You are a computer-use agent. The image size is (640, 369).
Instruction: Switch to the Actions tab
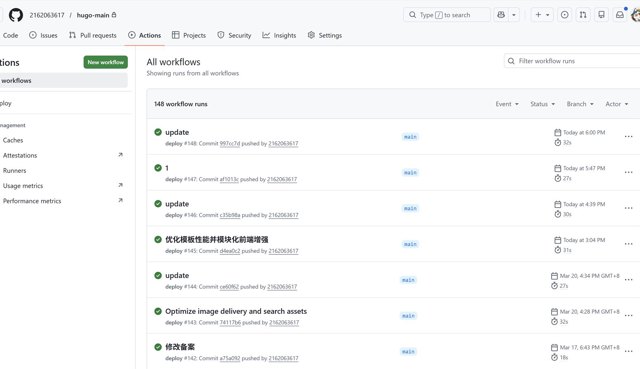click(x=144, y=36)
